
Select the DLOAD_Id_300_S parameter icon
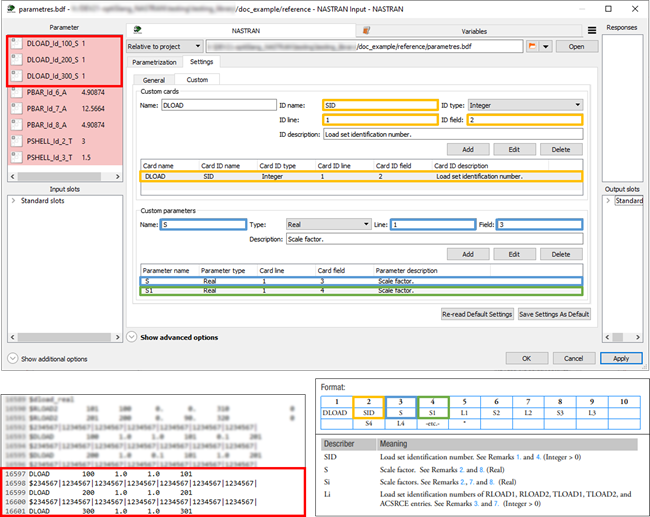[x=16, y=76]
